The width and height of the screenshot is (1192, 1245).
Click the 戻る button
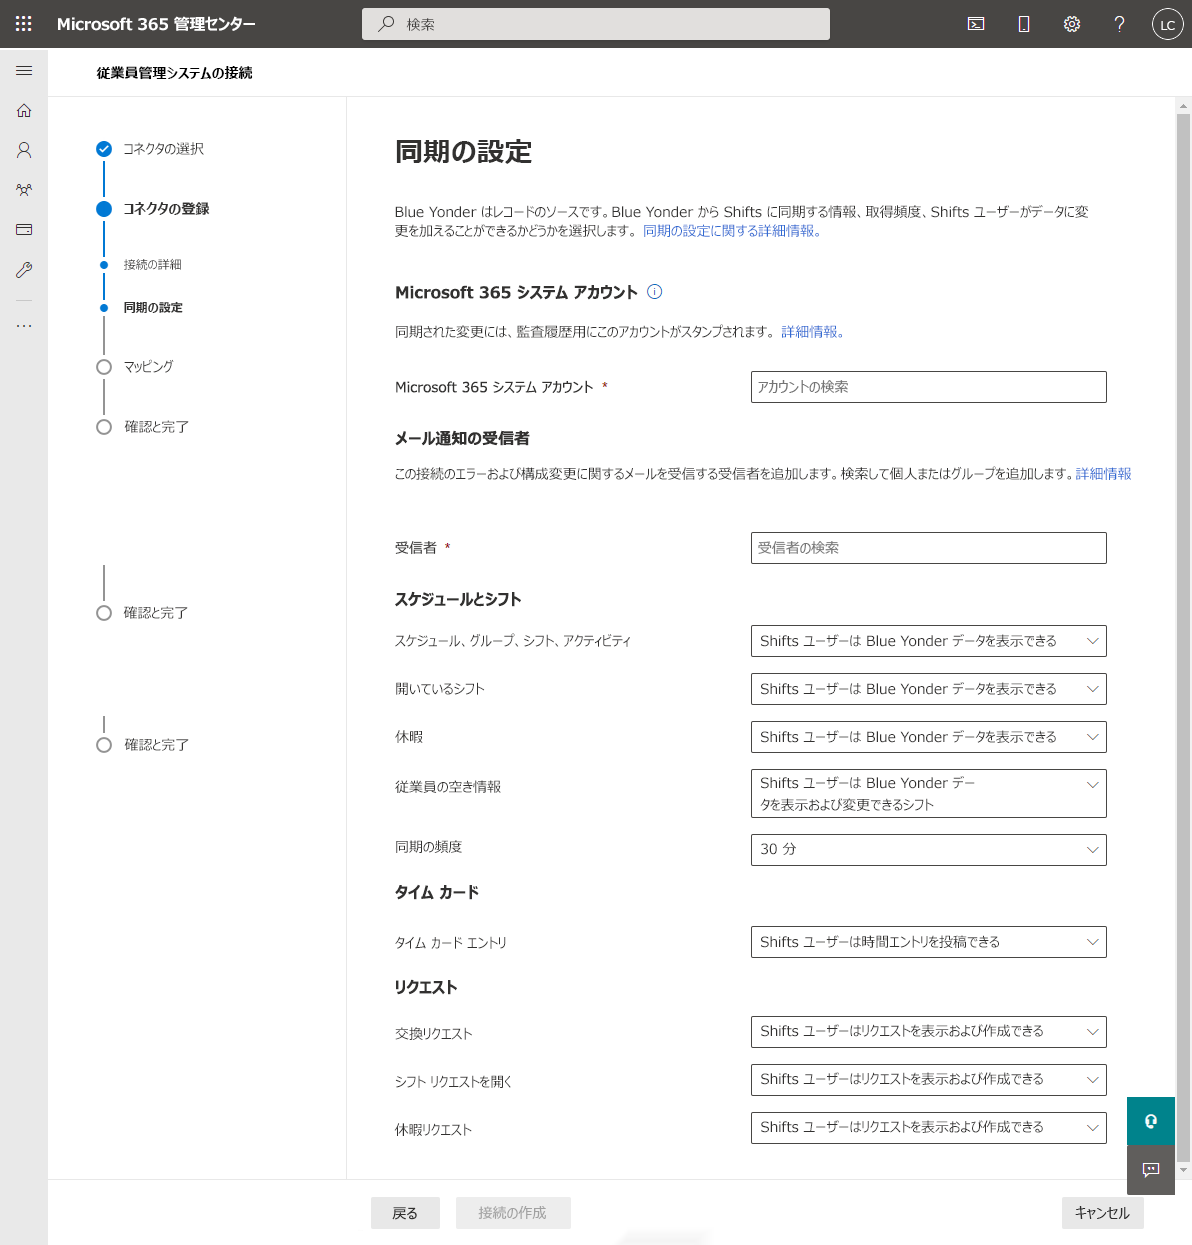click(x=405, y=1213)
